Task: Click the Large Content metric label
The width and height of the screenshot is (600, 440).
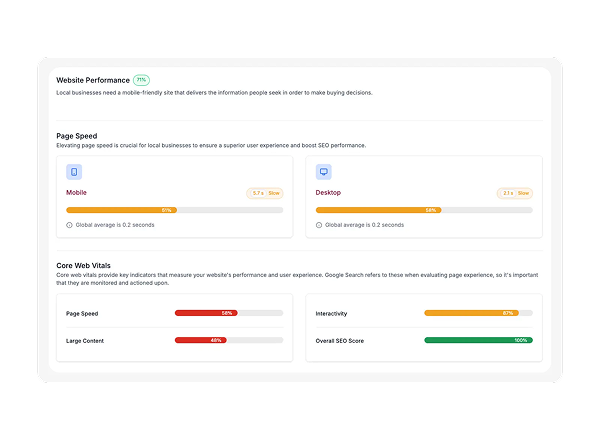Action: click(84, 341)
